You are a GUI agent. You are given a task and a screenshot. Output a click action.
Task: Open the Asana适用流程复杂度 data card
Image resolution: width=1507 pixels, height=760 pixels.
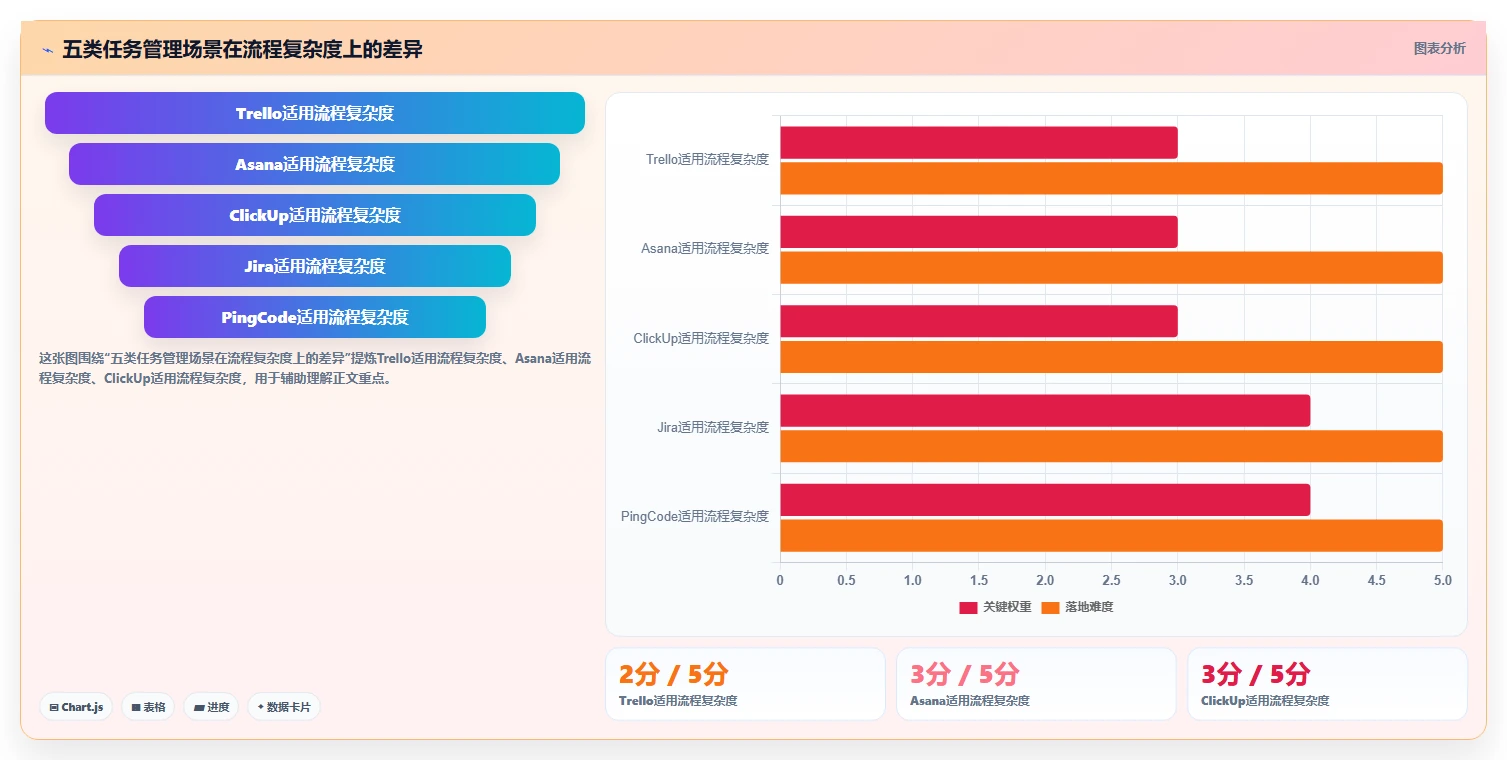(x=1036, y=684)
